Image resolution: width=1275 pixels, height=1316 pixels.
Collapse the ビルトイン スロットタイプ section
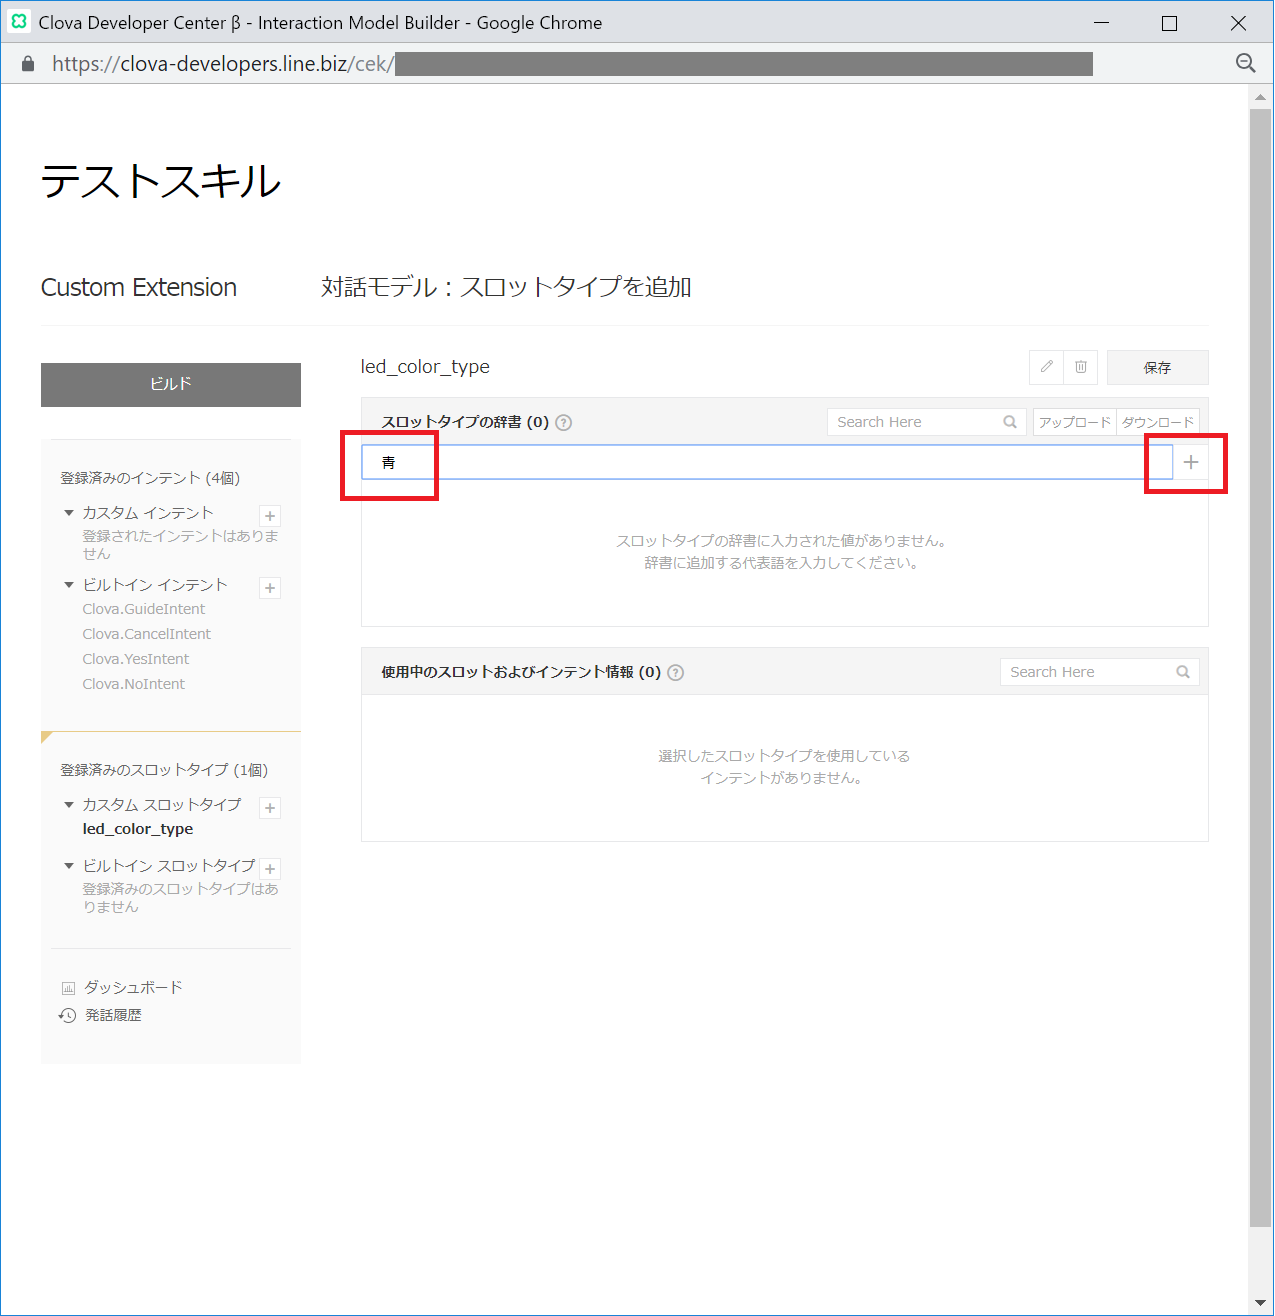click(x=69, y=866)
